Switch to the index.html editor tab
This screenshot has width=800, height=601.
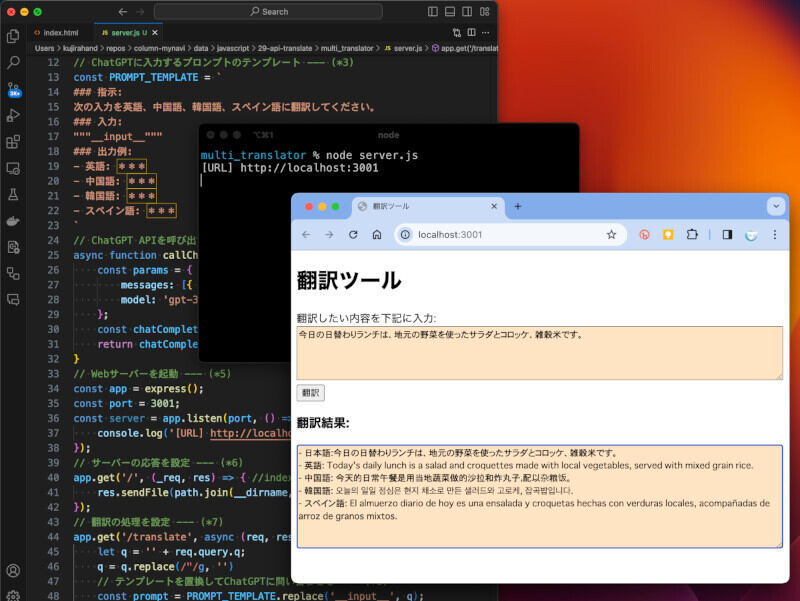(x=58, y=32)
